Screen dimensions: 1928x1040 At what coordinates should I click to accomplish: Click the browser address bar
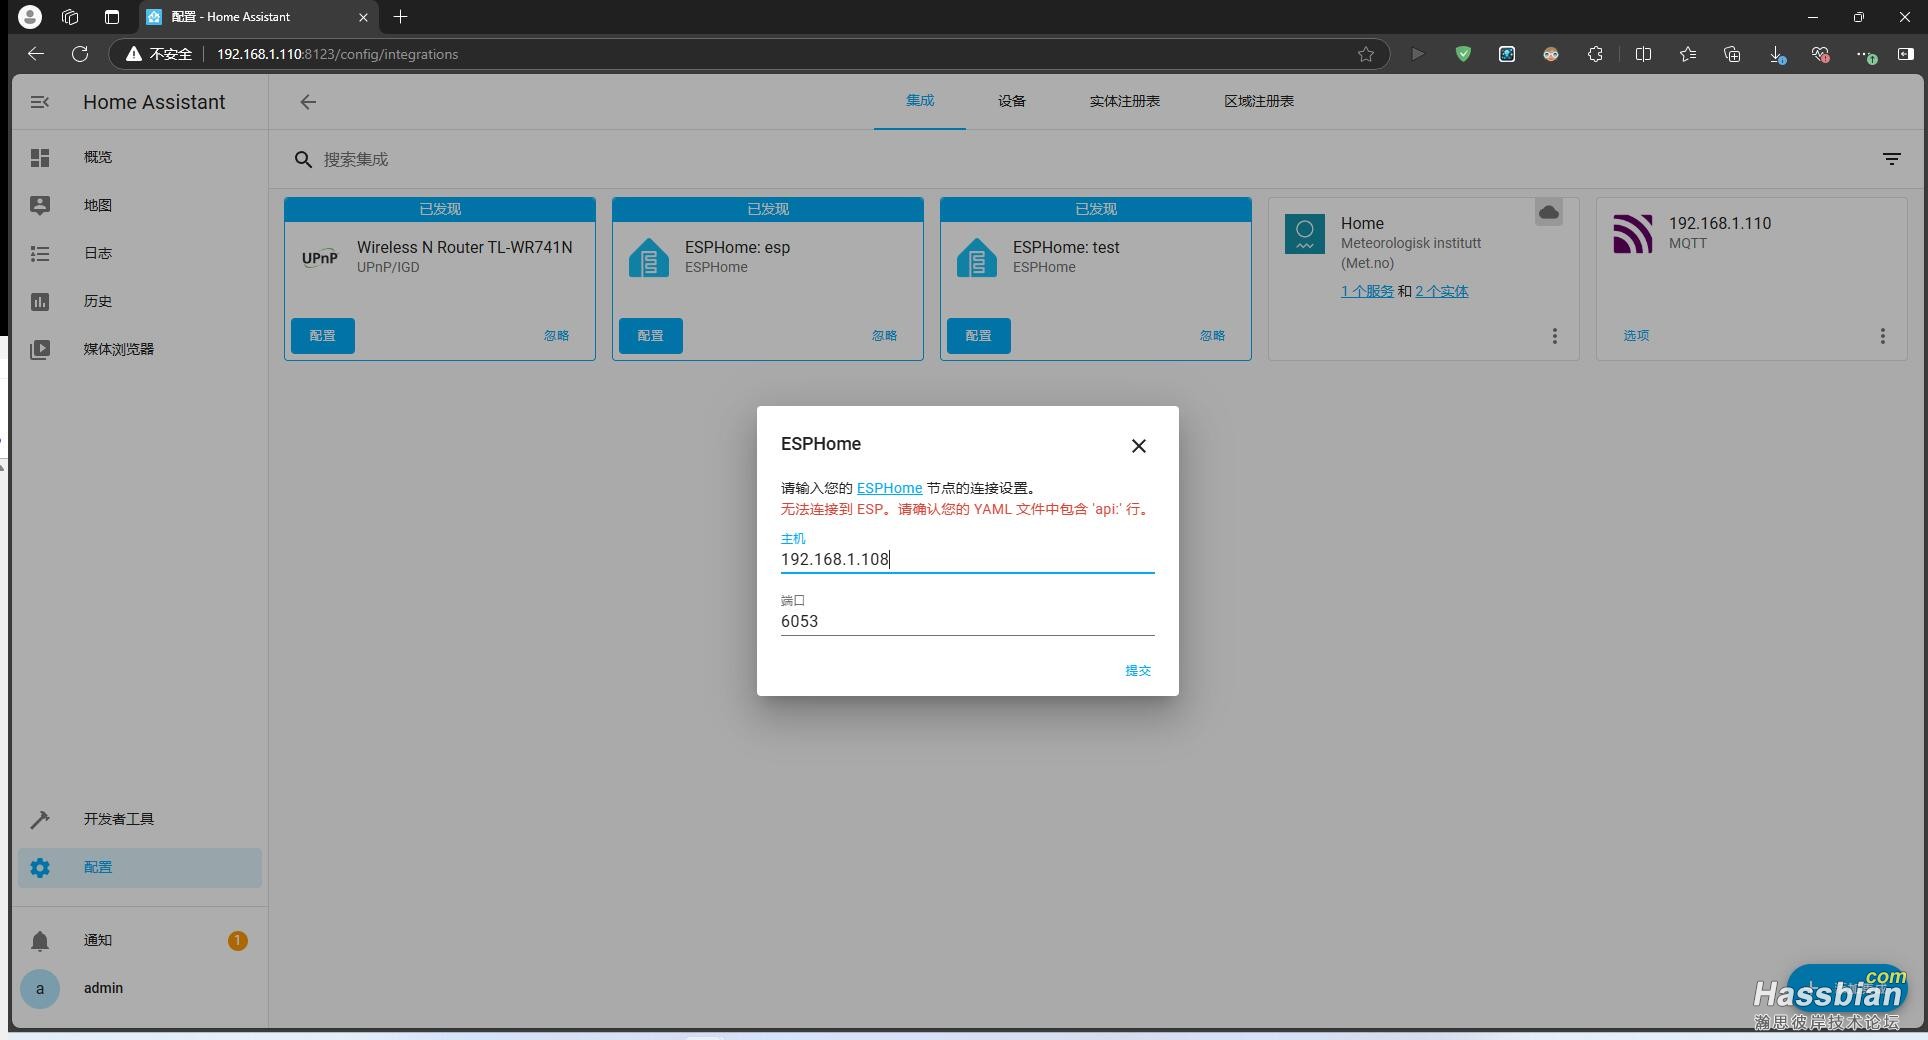(x=780, y=54)
